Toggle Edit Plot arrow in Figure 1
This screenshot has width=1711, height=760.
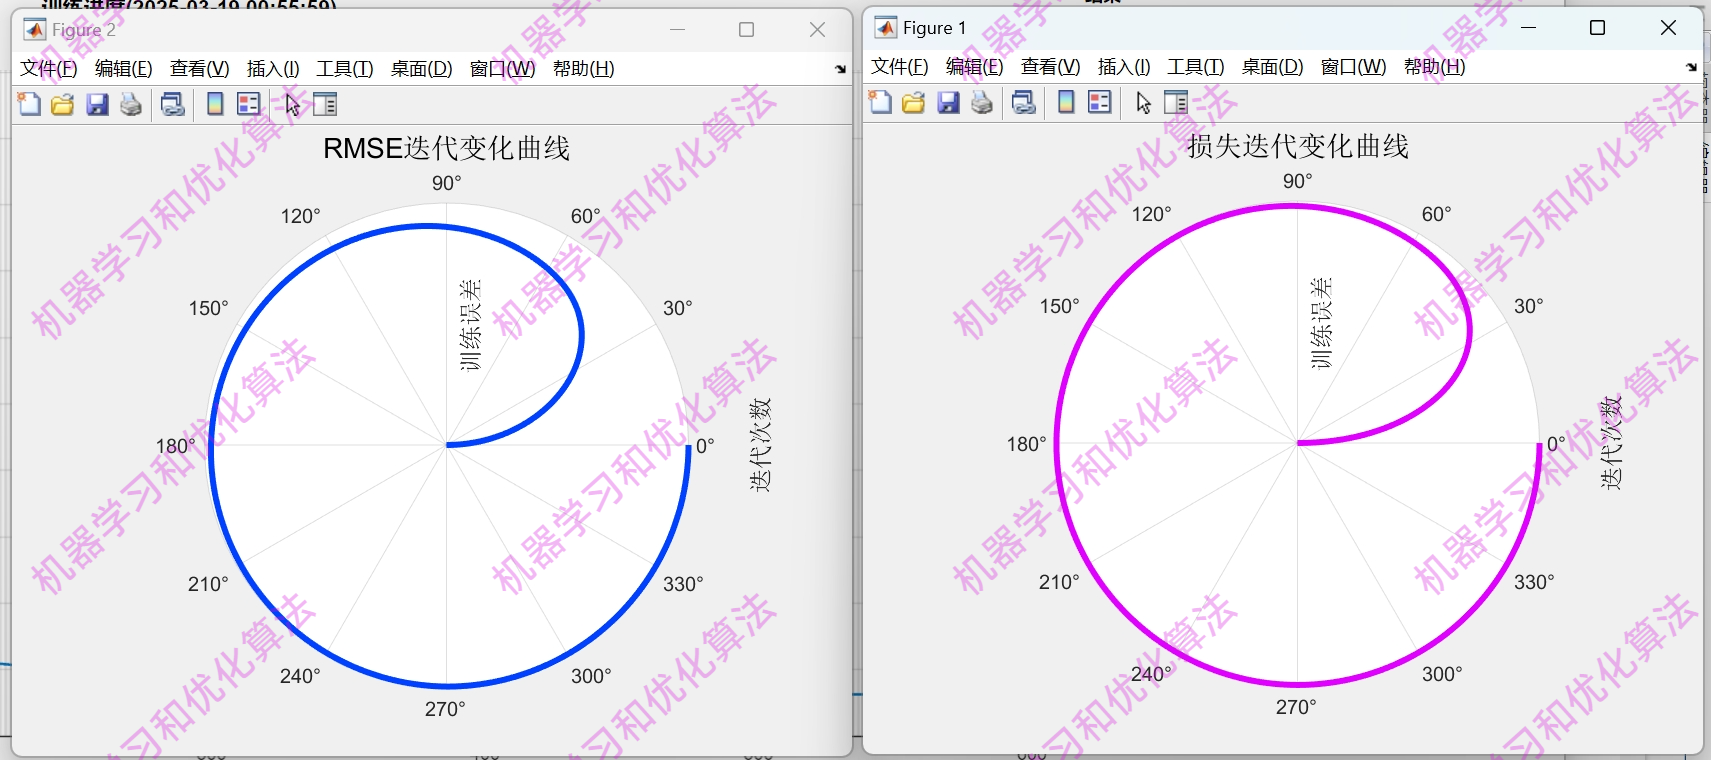pos(1143,102)
